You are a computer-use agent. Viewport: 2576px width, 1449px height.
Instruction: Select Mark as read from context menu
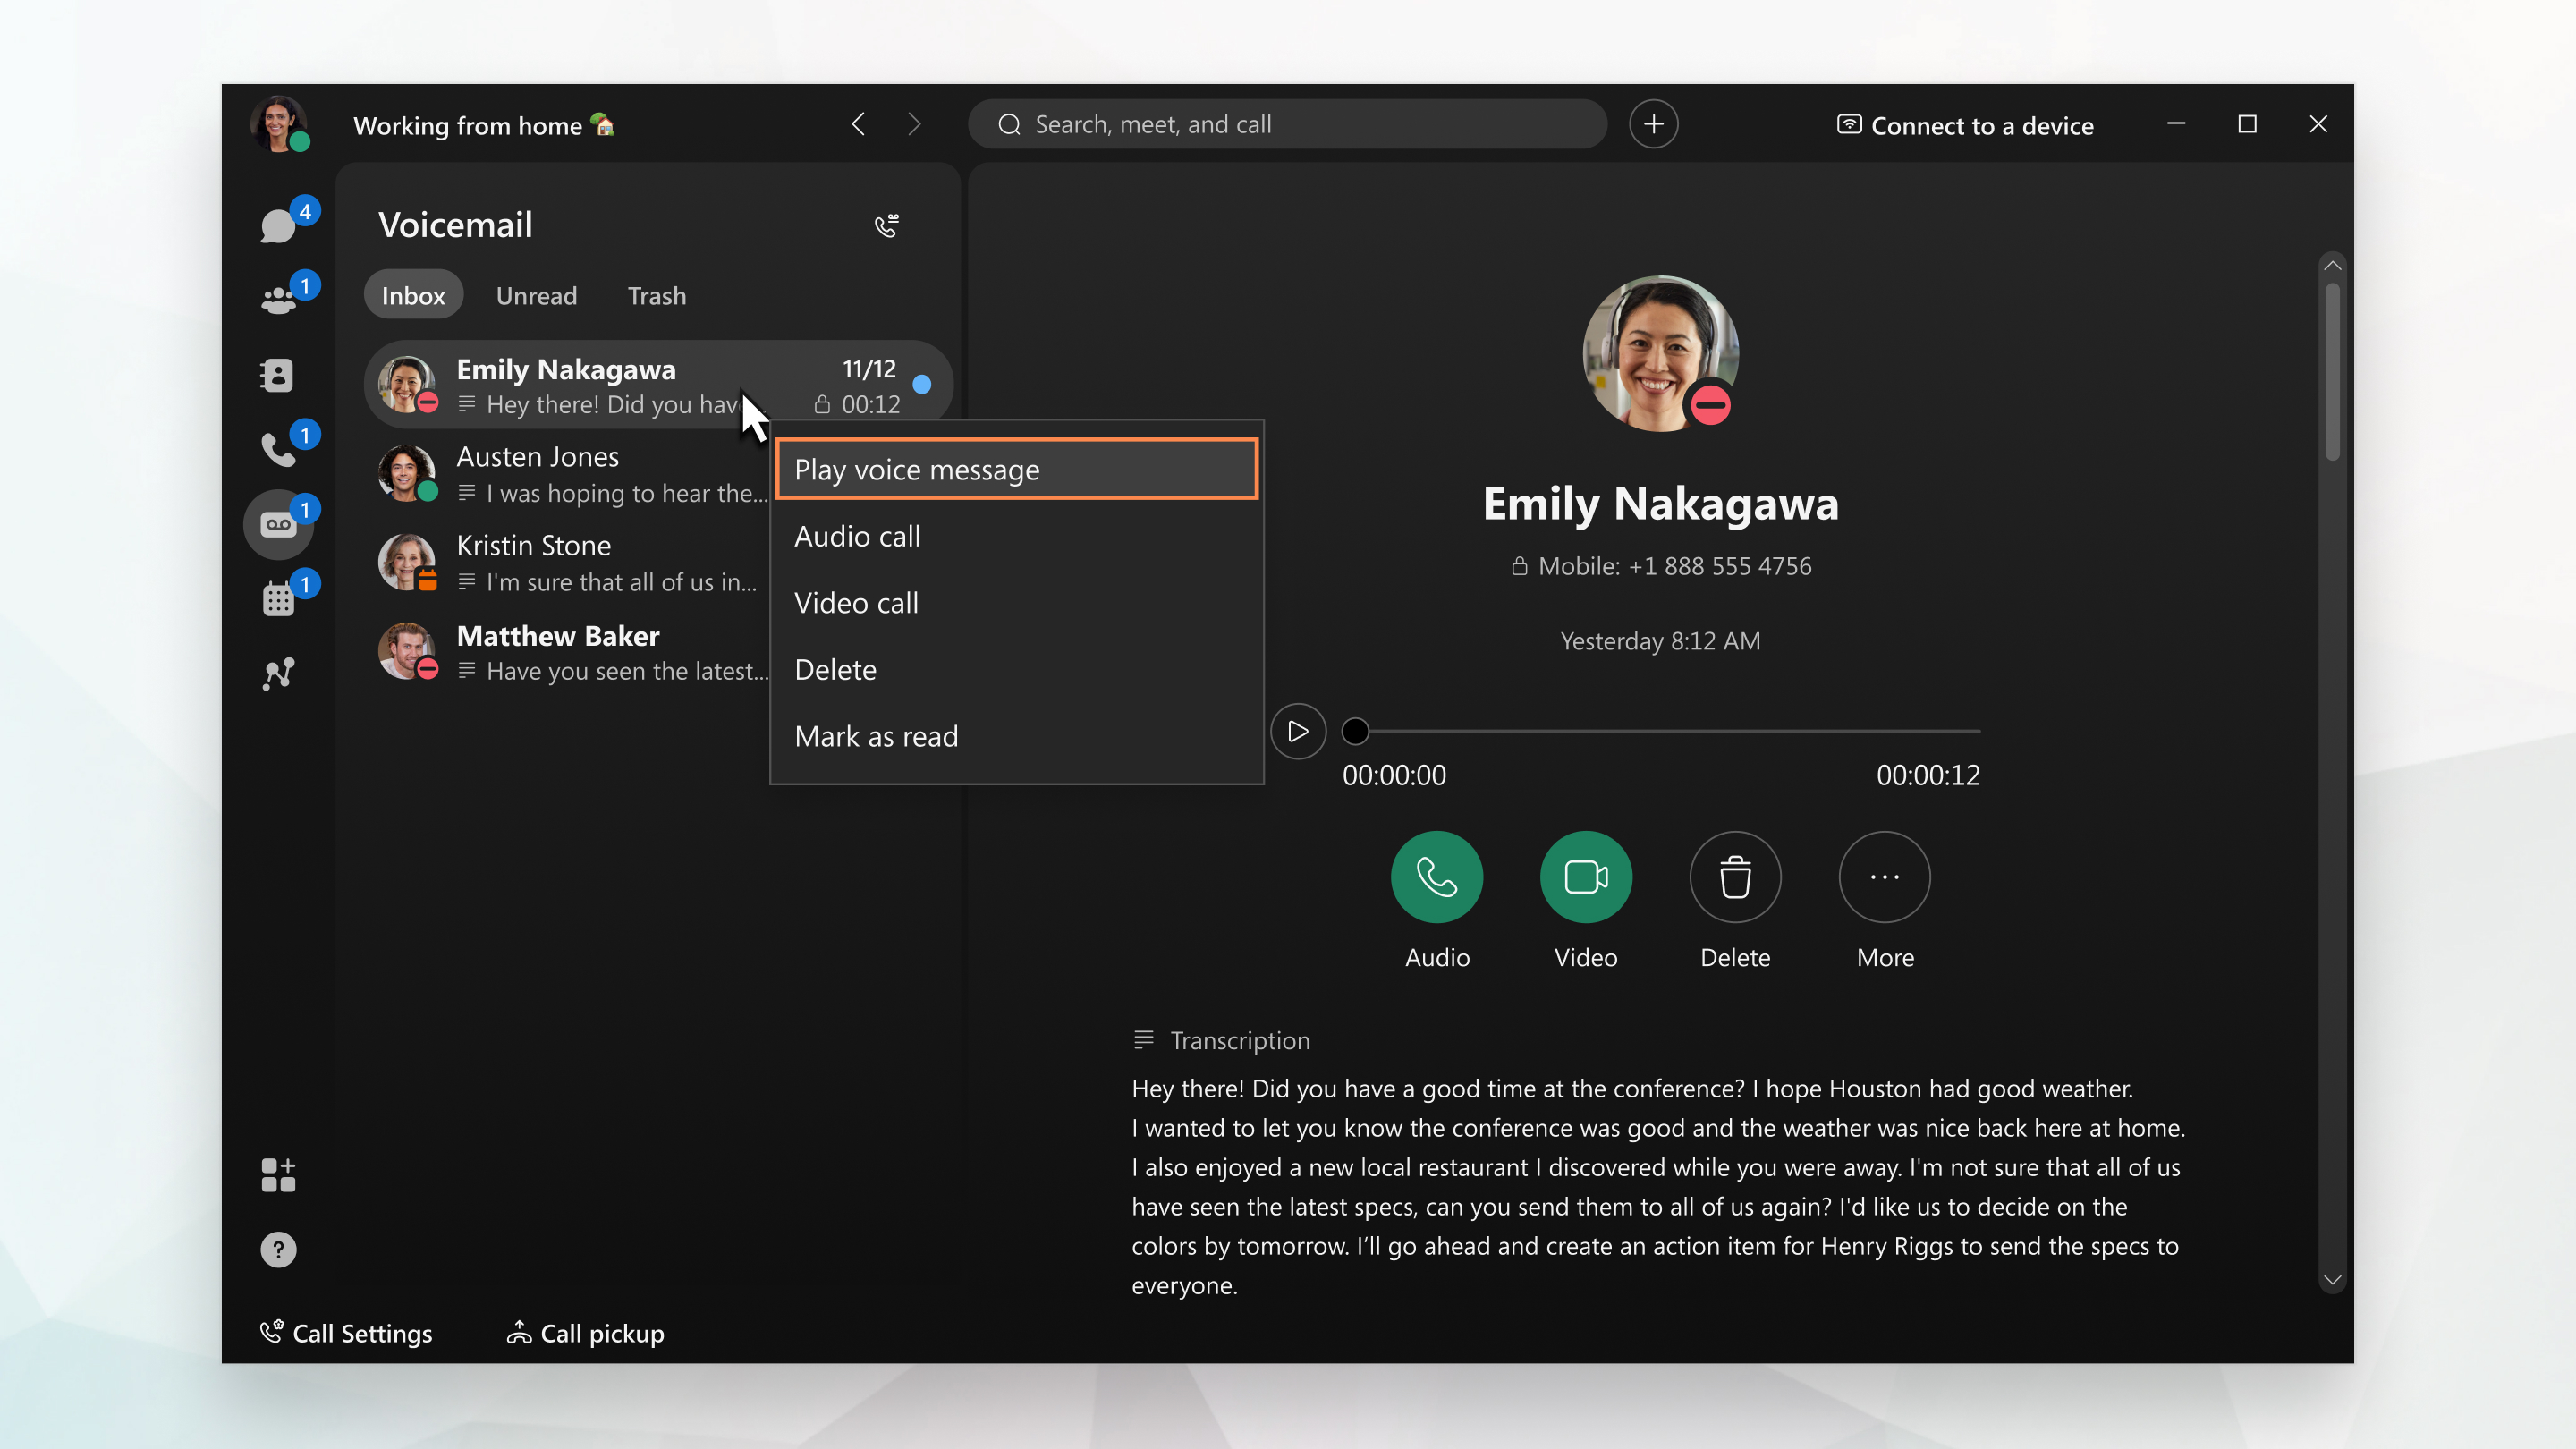[x=876, y=734]
